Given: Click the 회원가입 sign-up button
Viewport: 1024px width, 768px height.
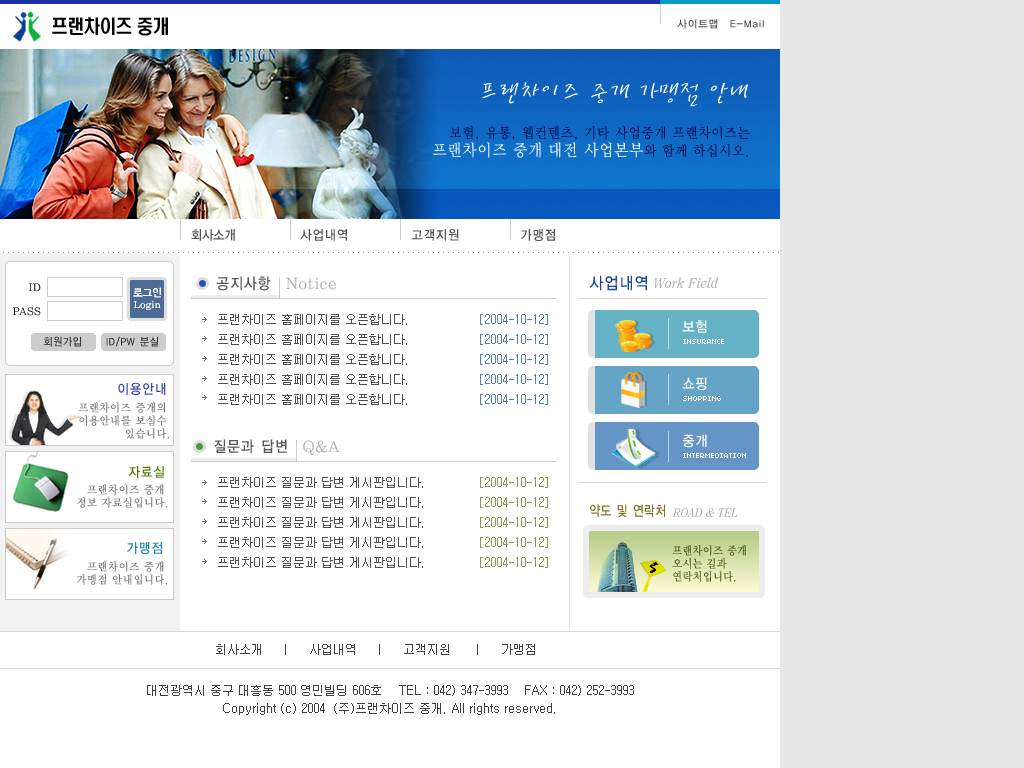Looking at the screenshot, I should click(63, 342).
